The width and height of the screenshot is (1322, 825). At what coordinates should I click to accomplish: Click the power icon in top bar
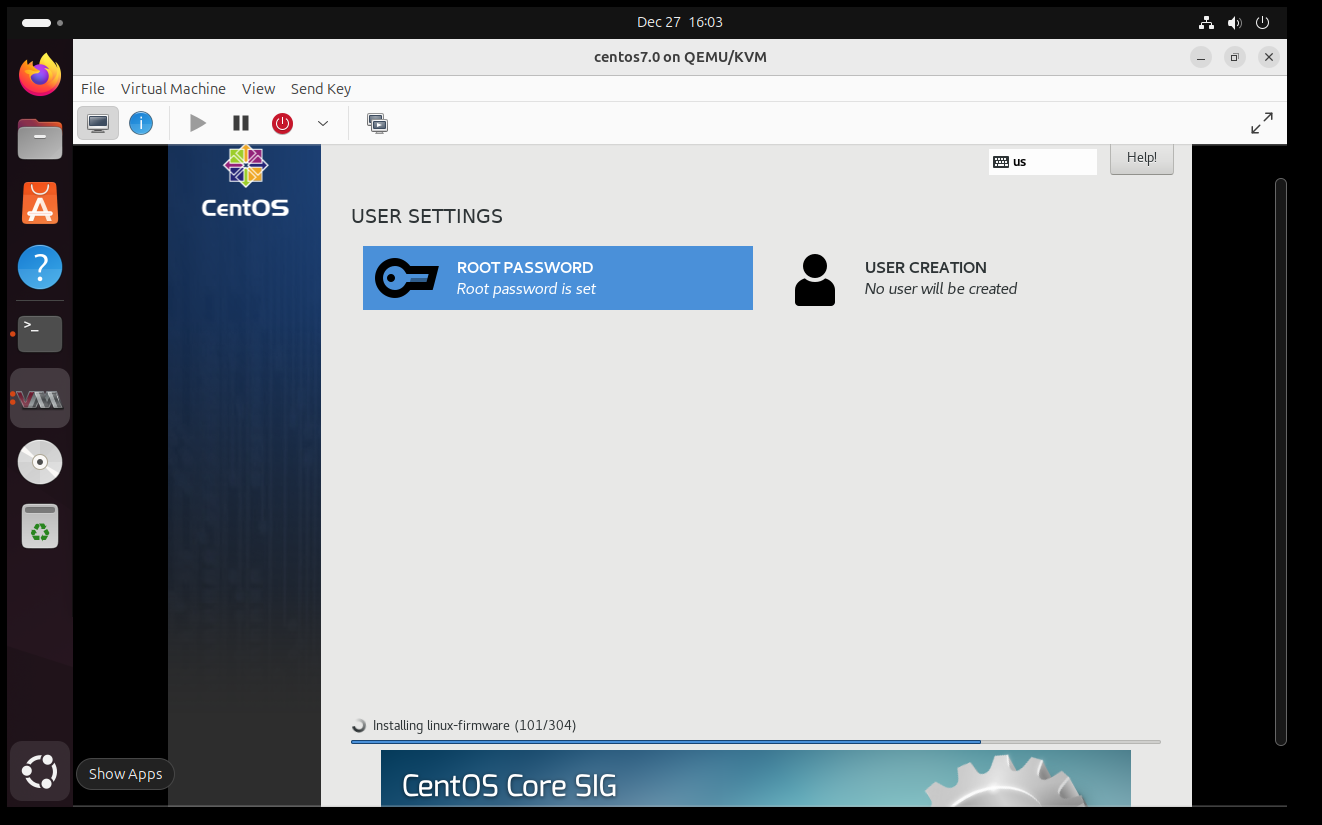(1263, 22)
